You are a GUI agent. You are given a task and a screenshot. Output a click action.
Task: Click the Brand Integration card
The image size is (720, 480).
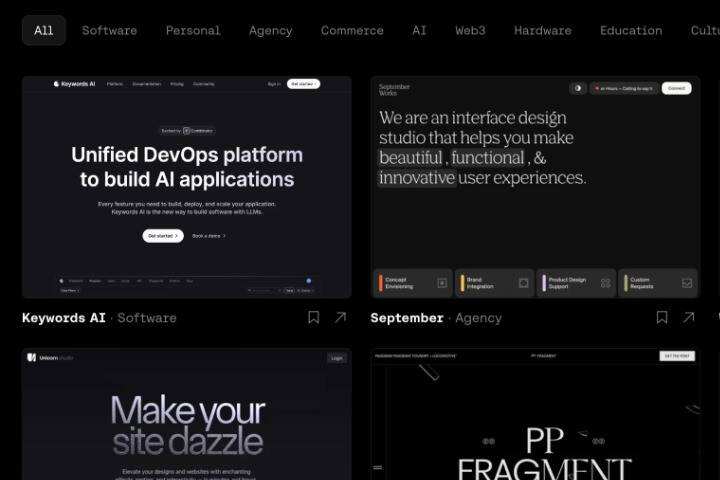495,283
